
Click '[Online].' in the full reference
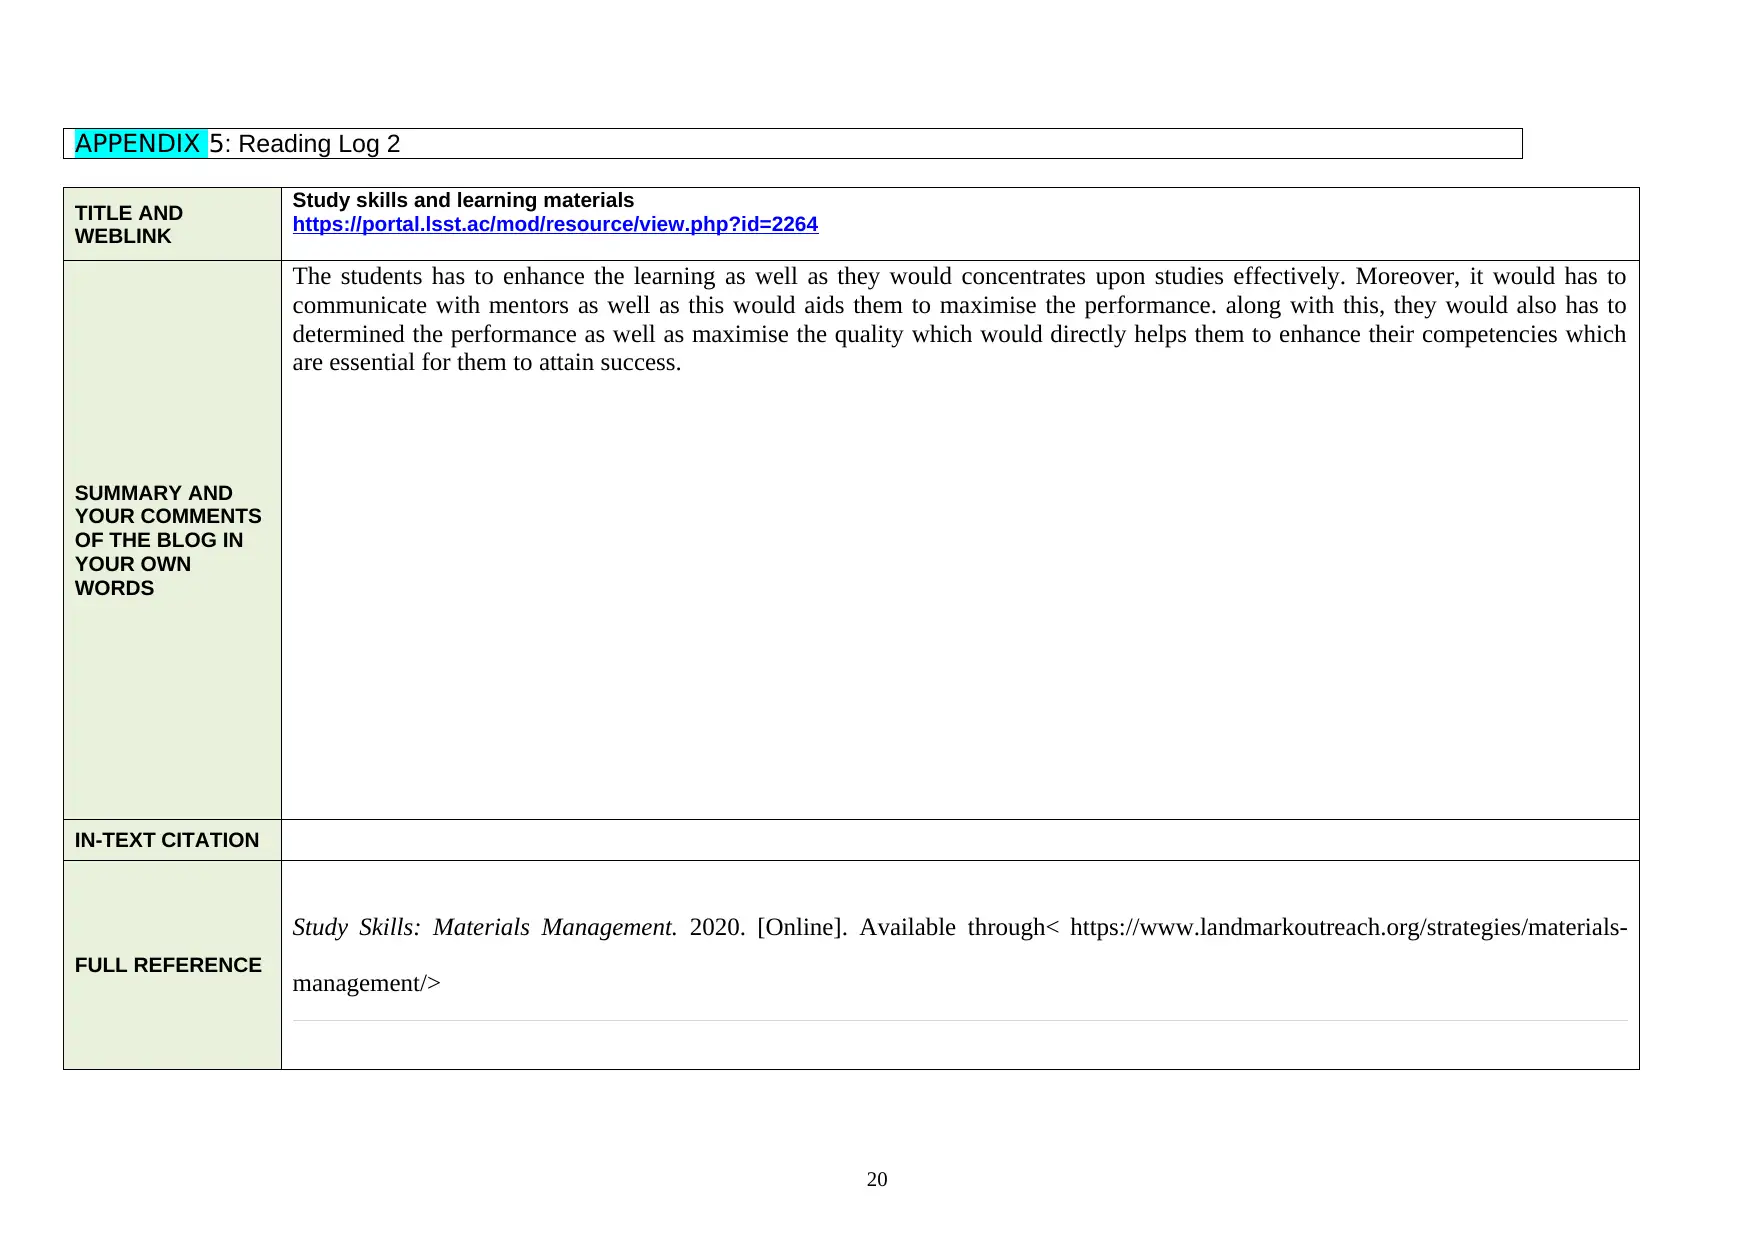tap(802, 928)
